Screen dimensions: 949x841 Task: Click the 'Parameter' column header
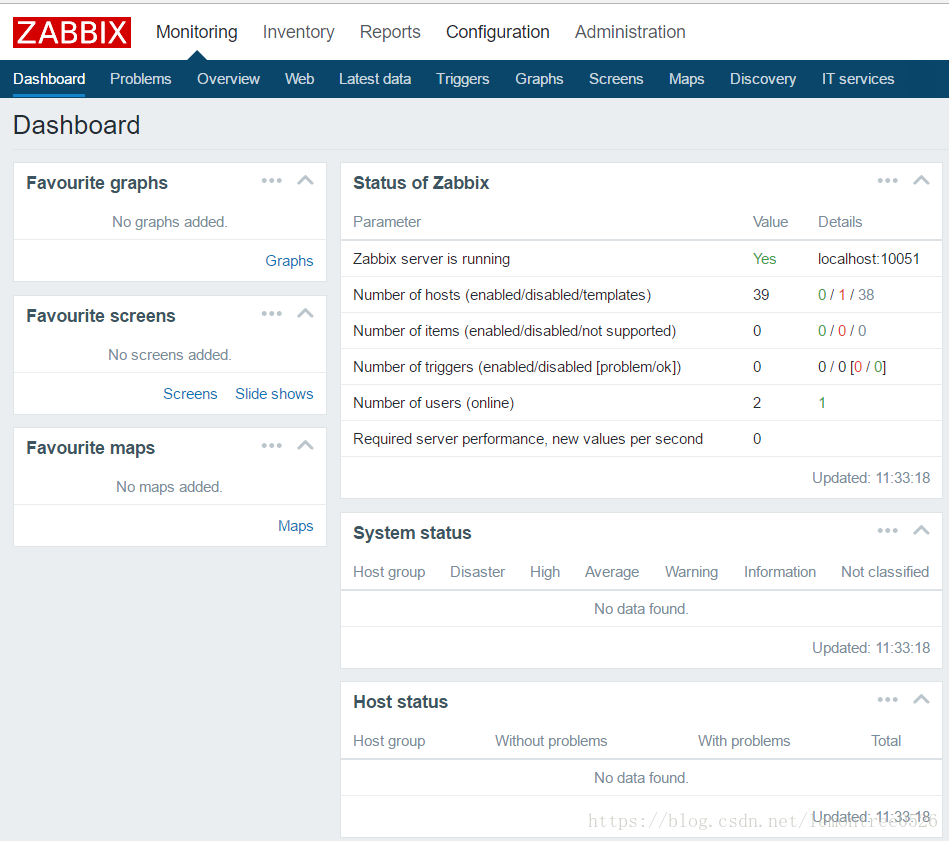click(387, 222)
